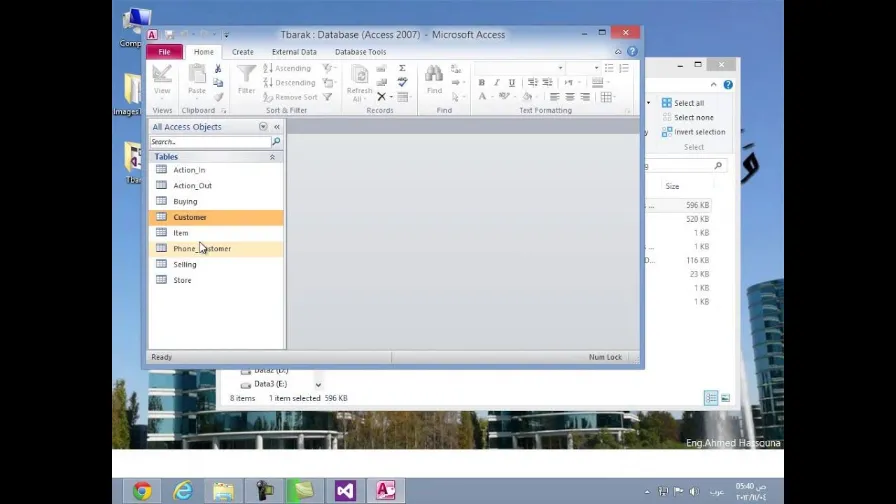Toggle Bold text formatting

[x=482, y=82]
